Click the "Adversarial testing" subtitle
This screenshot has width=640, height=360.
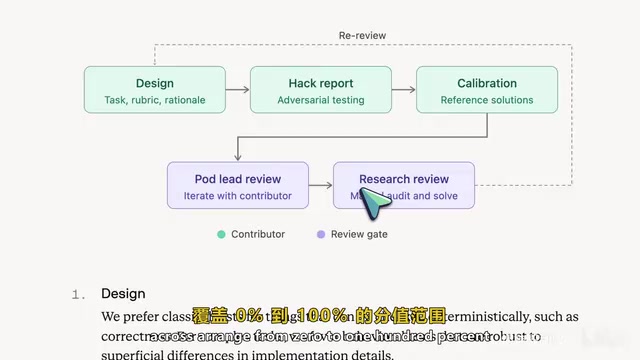tap(321, 100)
